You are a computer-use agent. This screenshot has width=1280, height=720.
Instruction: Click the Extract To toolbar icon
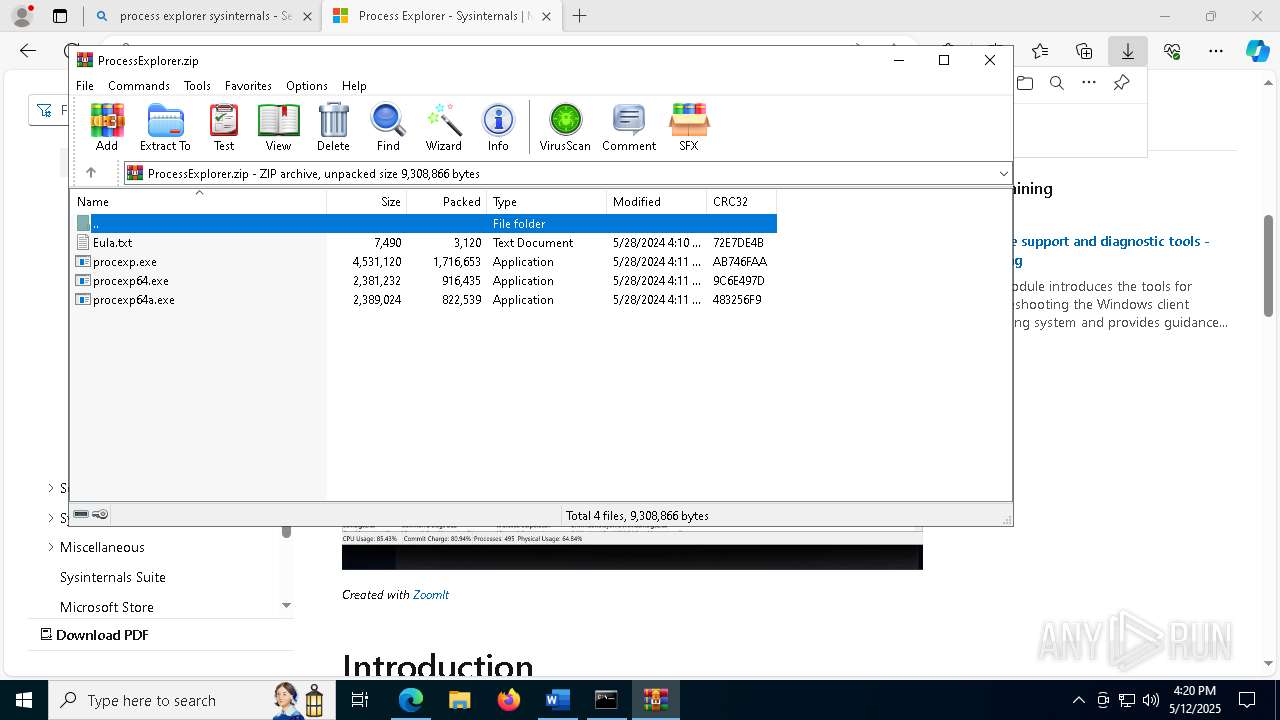click(165, 127)
